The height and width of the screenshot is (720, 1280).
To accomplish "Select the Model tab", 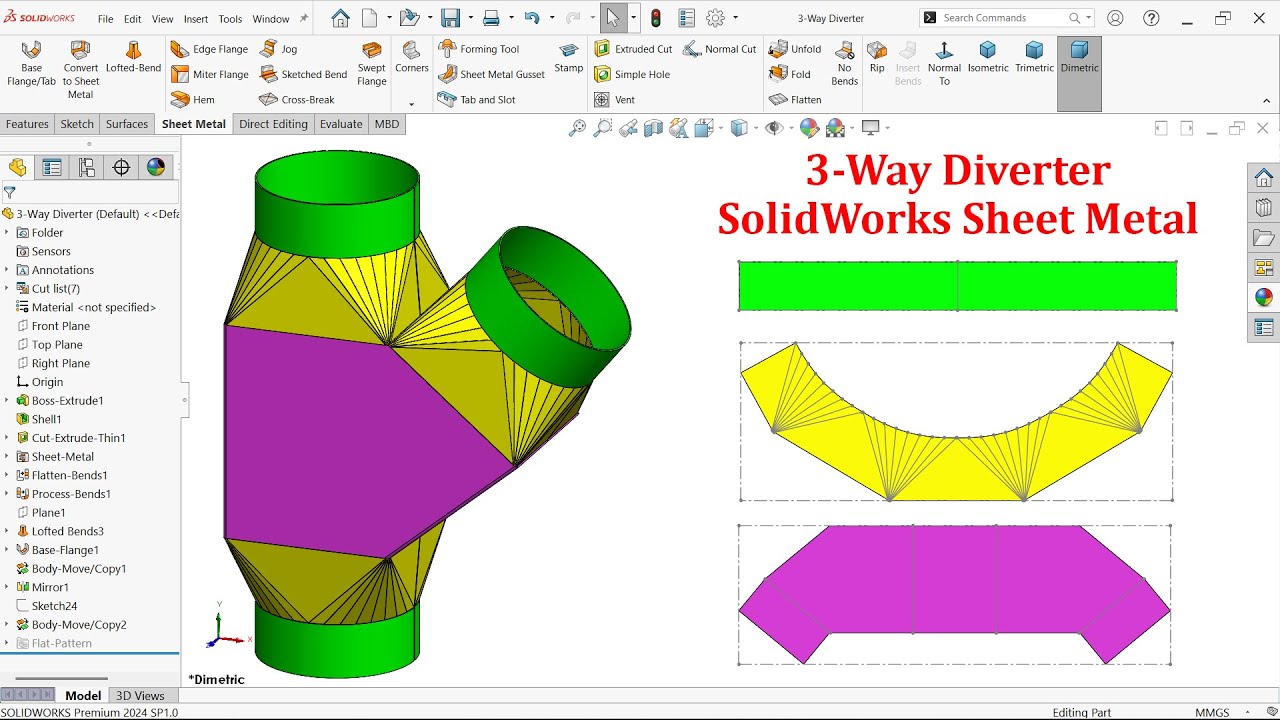I will tap(83, 696).
